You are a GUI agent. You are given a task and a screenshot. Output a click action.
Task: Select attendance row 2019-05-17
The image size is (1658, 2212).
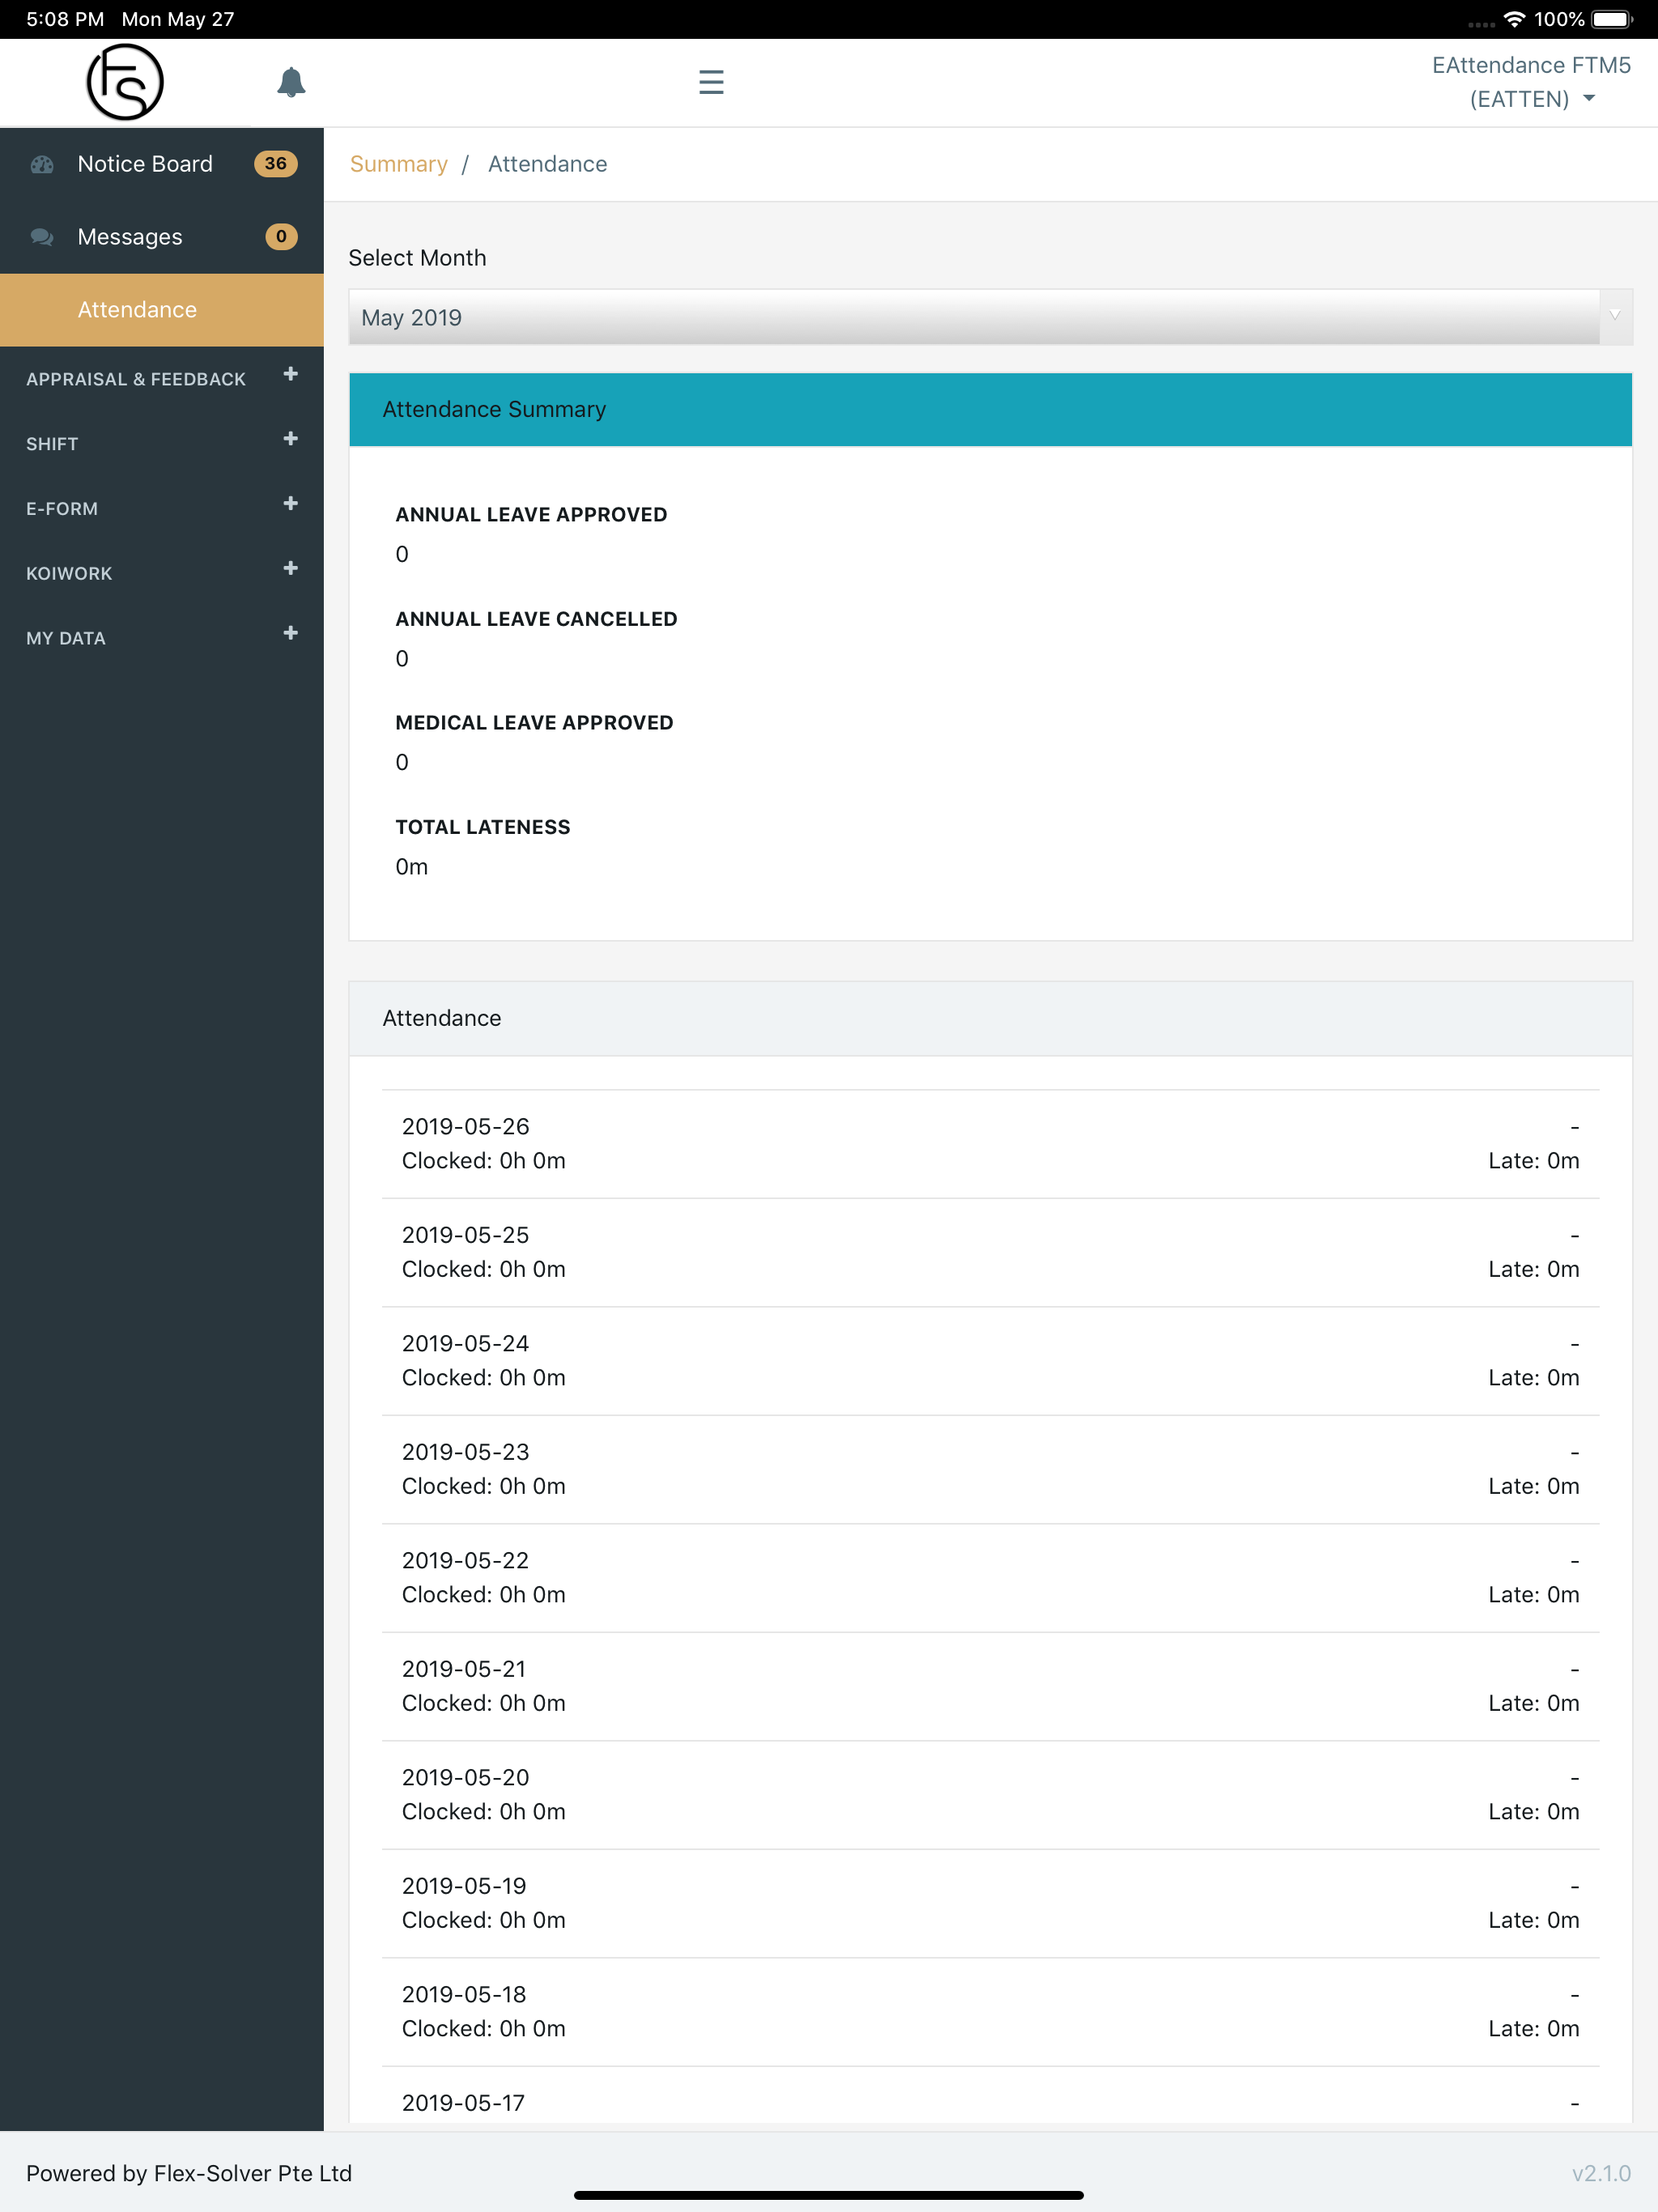click(990, 2096)
